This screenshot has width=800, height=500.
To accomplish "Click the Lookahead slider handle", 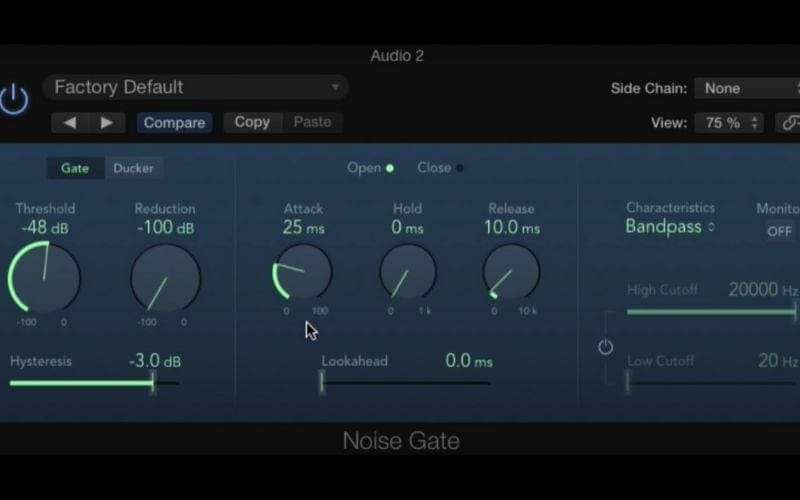I will [x=322, y=382].
